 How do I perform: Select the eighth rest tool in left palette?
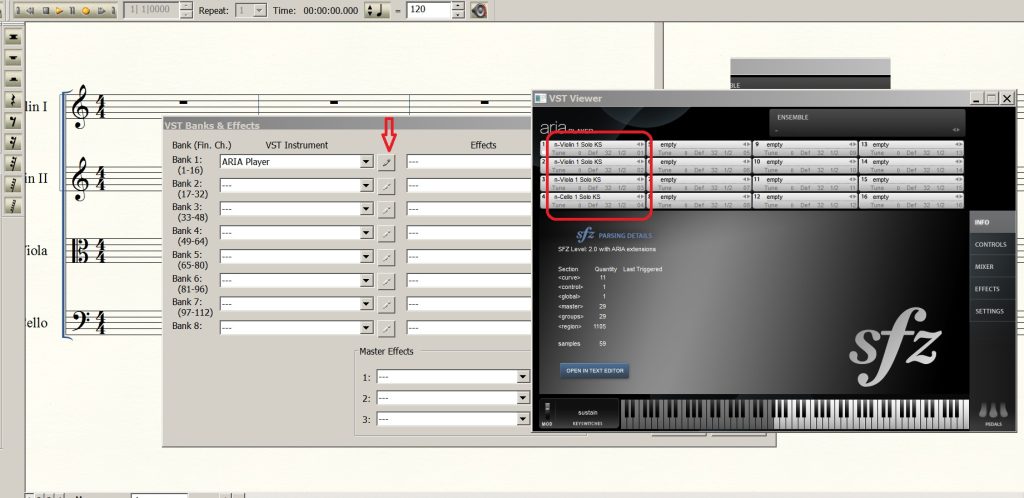pyautogui.click(x=14, y=120)
